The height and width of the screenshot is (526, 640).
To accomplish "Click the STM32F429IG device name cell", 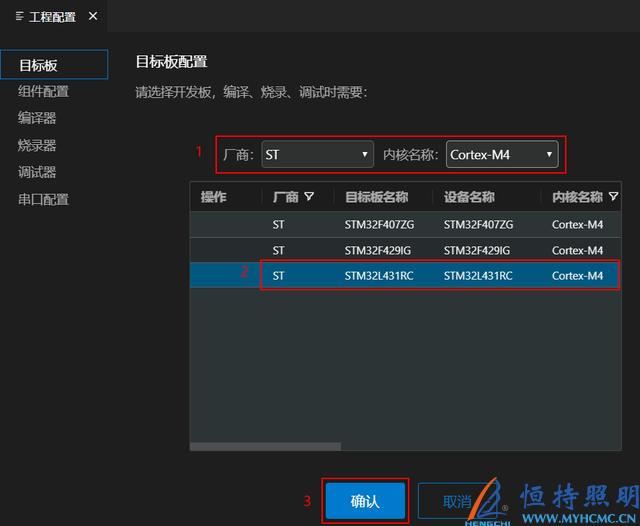I will click(x=477, y=250).
